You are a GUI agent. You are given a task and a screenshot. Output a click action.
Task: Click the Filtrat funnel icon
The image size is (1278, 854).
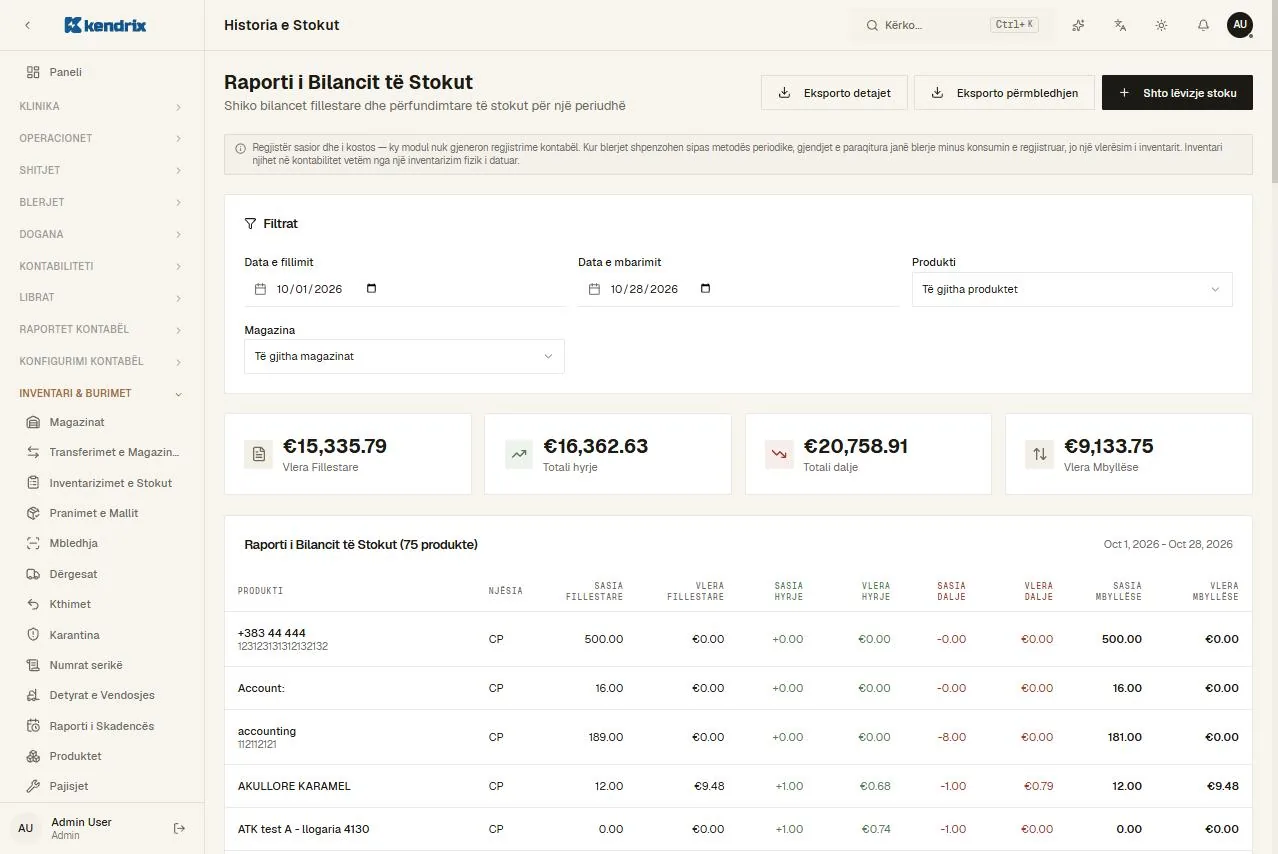coord(251,224)
